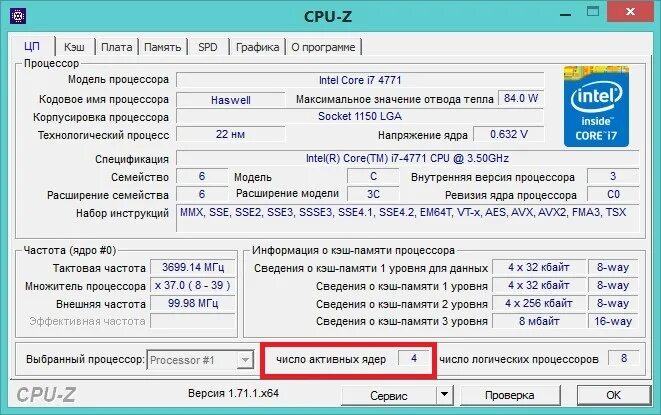
Task: Click the Сервис button
Action: pyautogui.click(x=389, y=395)
